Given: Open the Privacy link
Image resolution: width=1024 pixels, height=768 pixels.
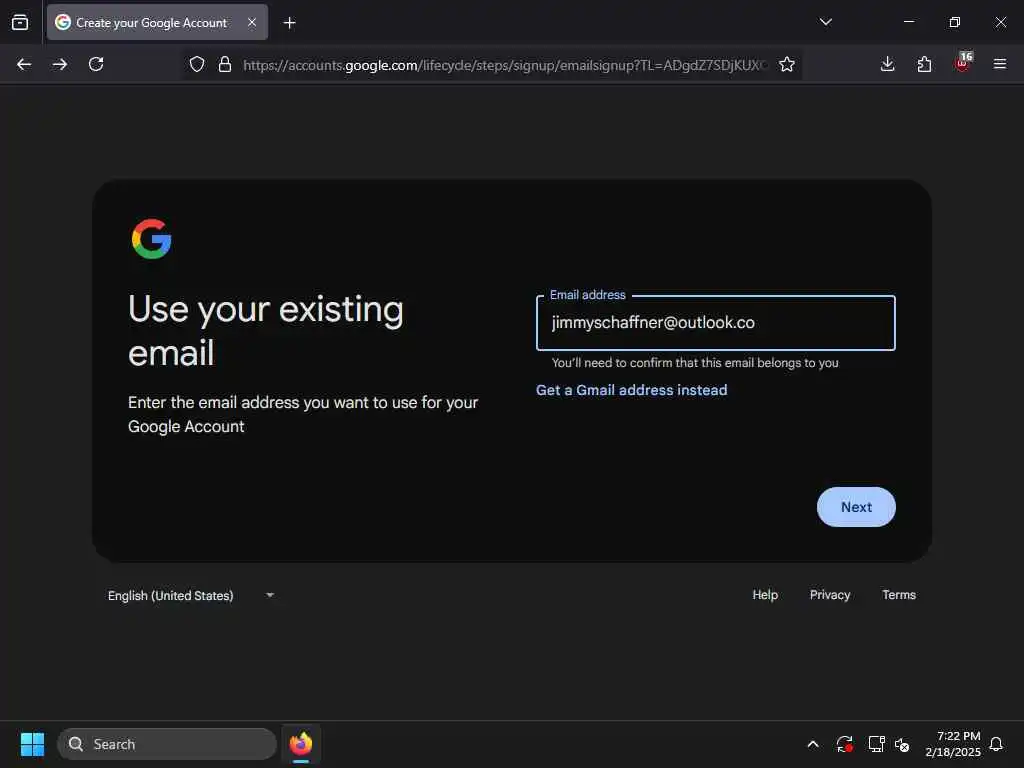Looking at the screenshot, I should [x=830, y=594].
